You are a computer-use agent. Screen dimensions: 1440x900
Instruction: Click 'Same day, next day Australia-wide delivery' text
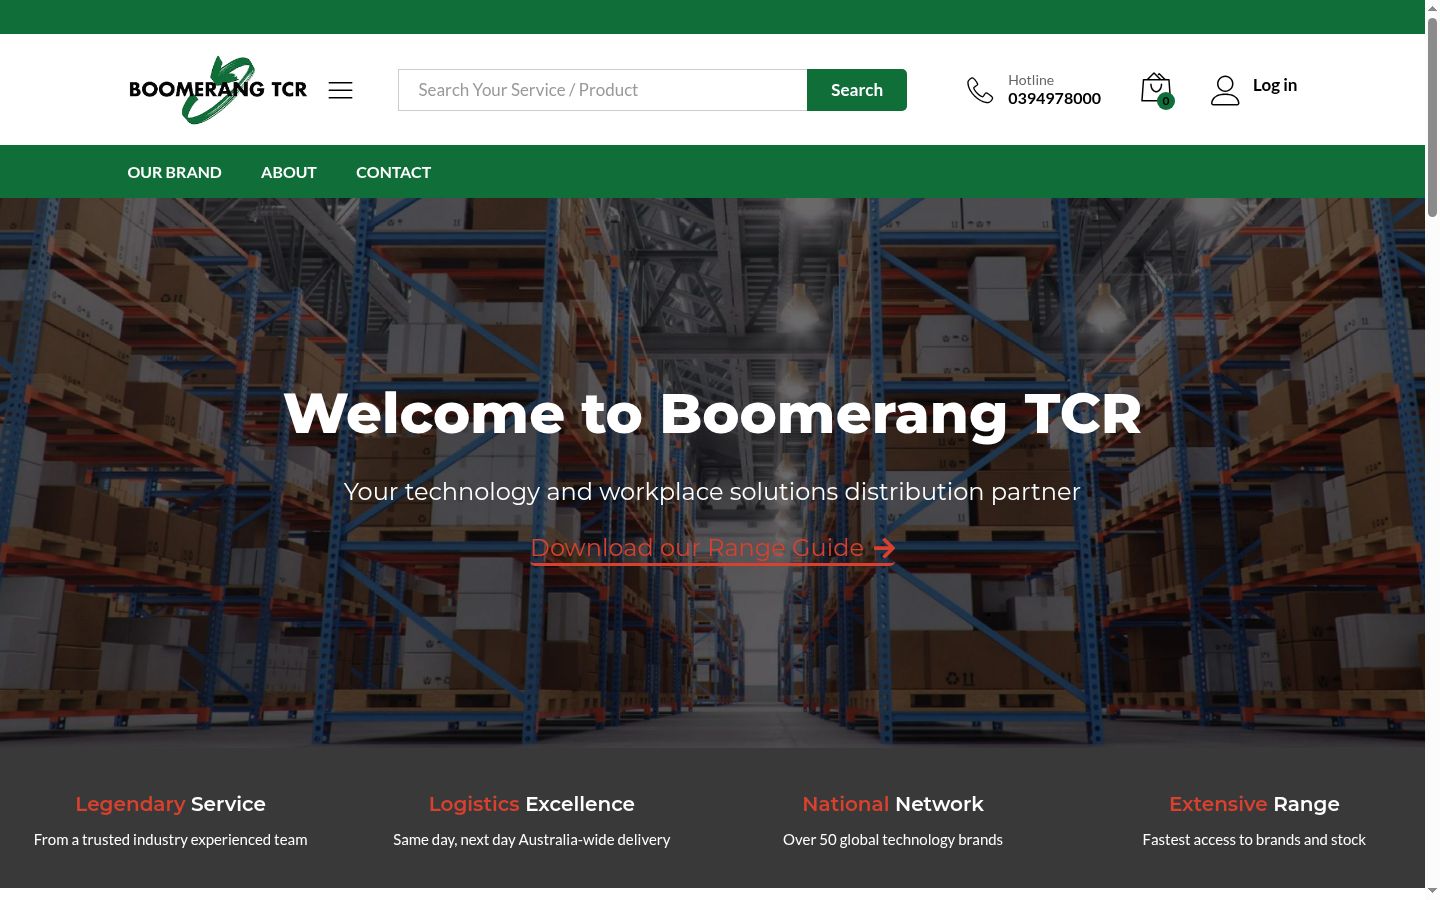pyautogui.click(x=532, y=840)
